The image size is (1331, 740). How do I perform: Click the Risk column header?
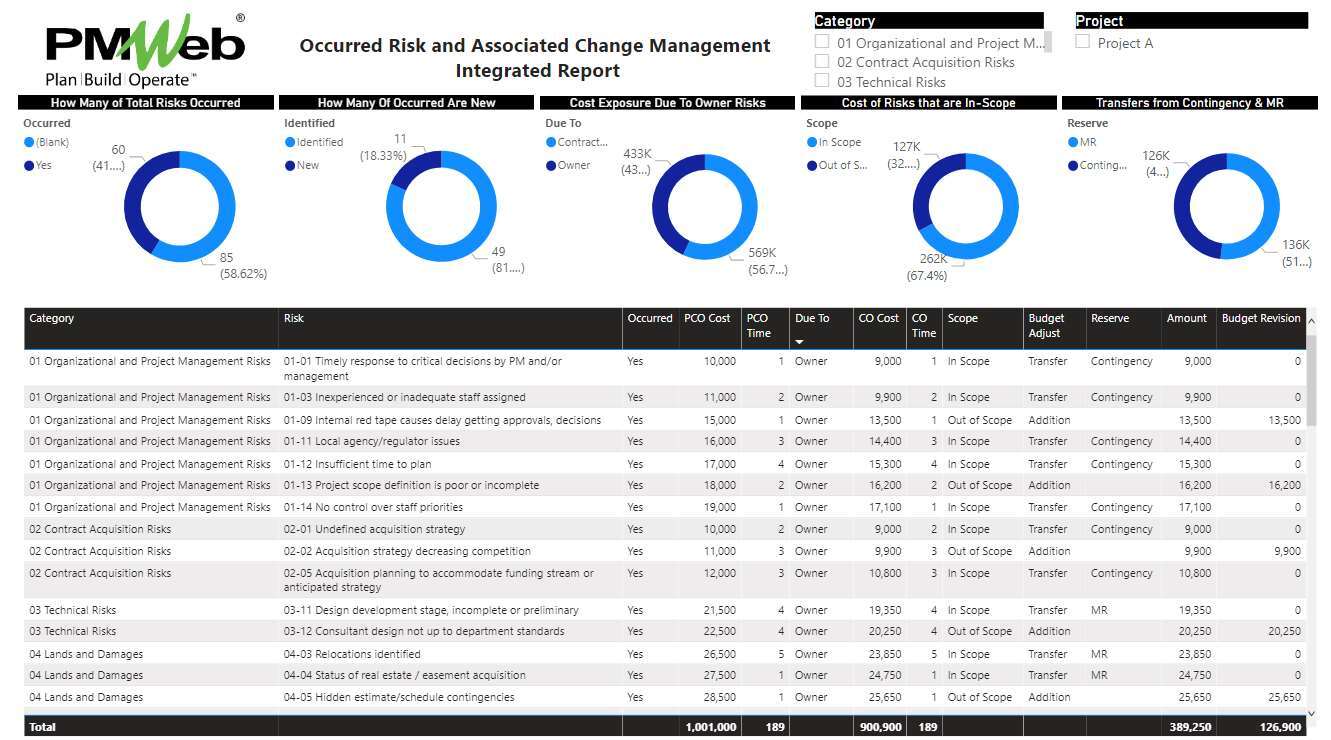click(294, 319)
